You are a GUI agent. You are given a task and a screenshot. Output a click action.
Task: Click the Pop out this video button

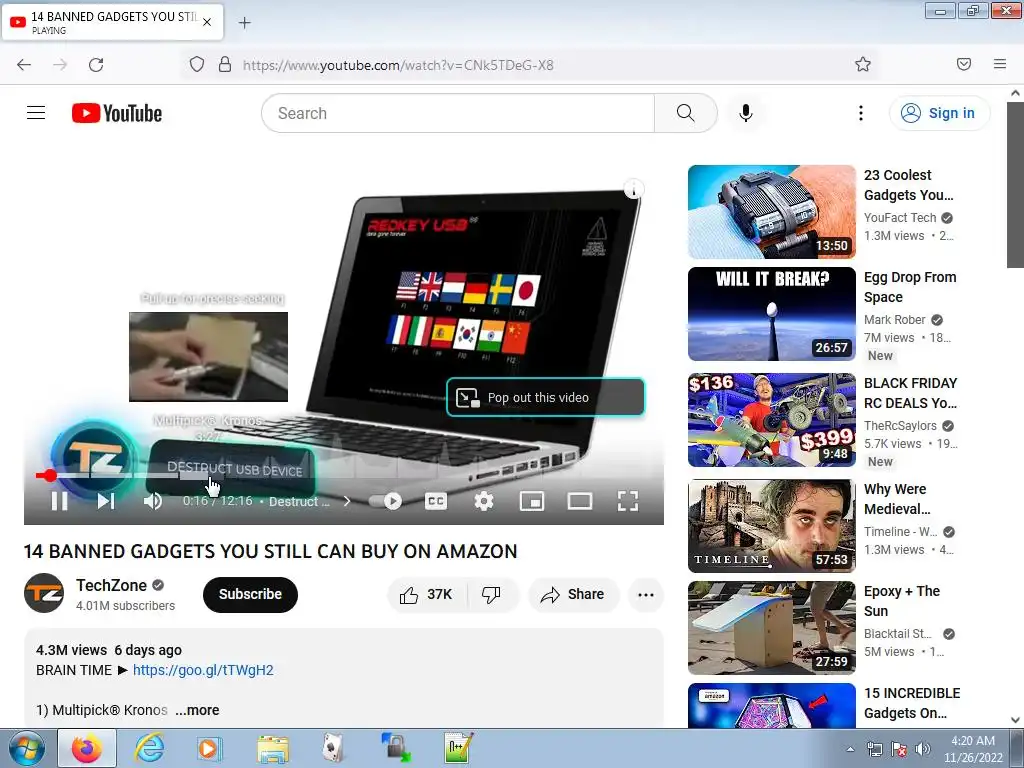[x=545, y=397]
